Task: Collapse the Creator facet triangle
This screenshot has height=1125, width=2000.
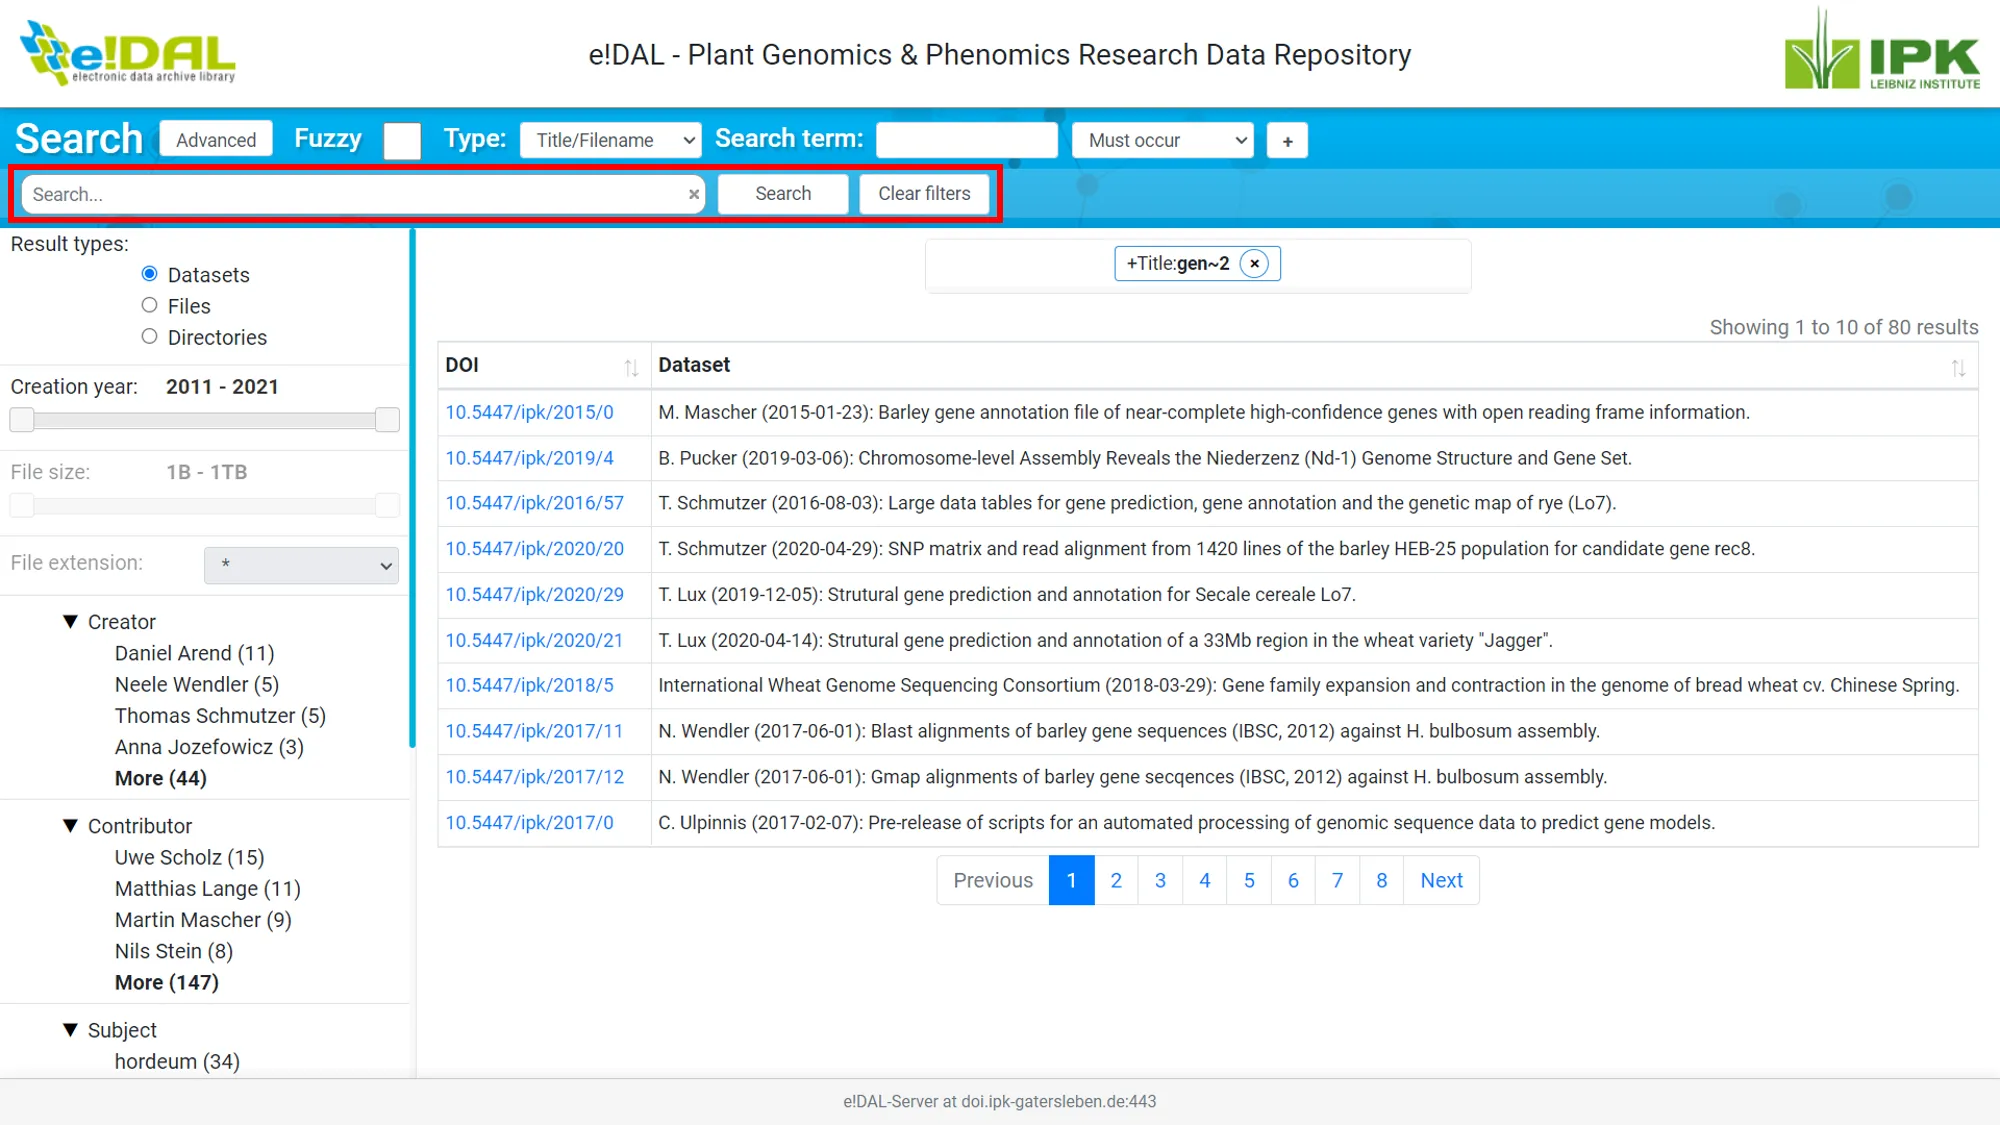Action: coord(70,622)
